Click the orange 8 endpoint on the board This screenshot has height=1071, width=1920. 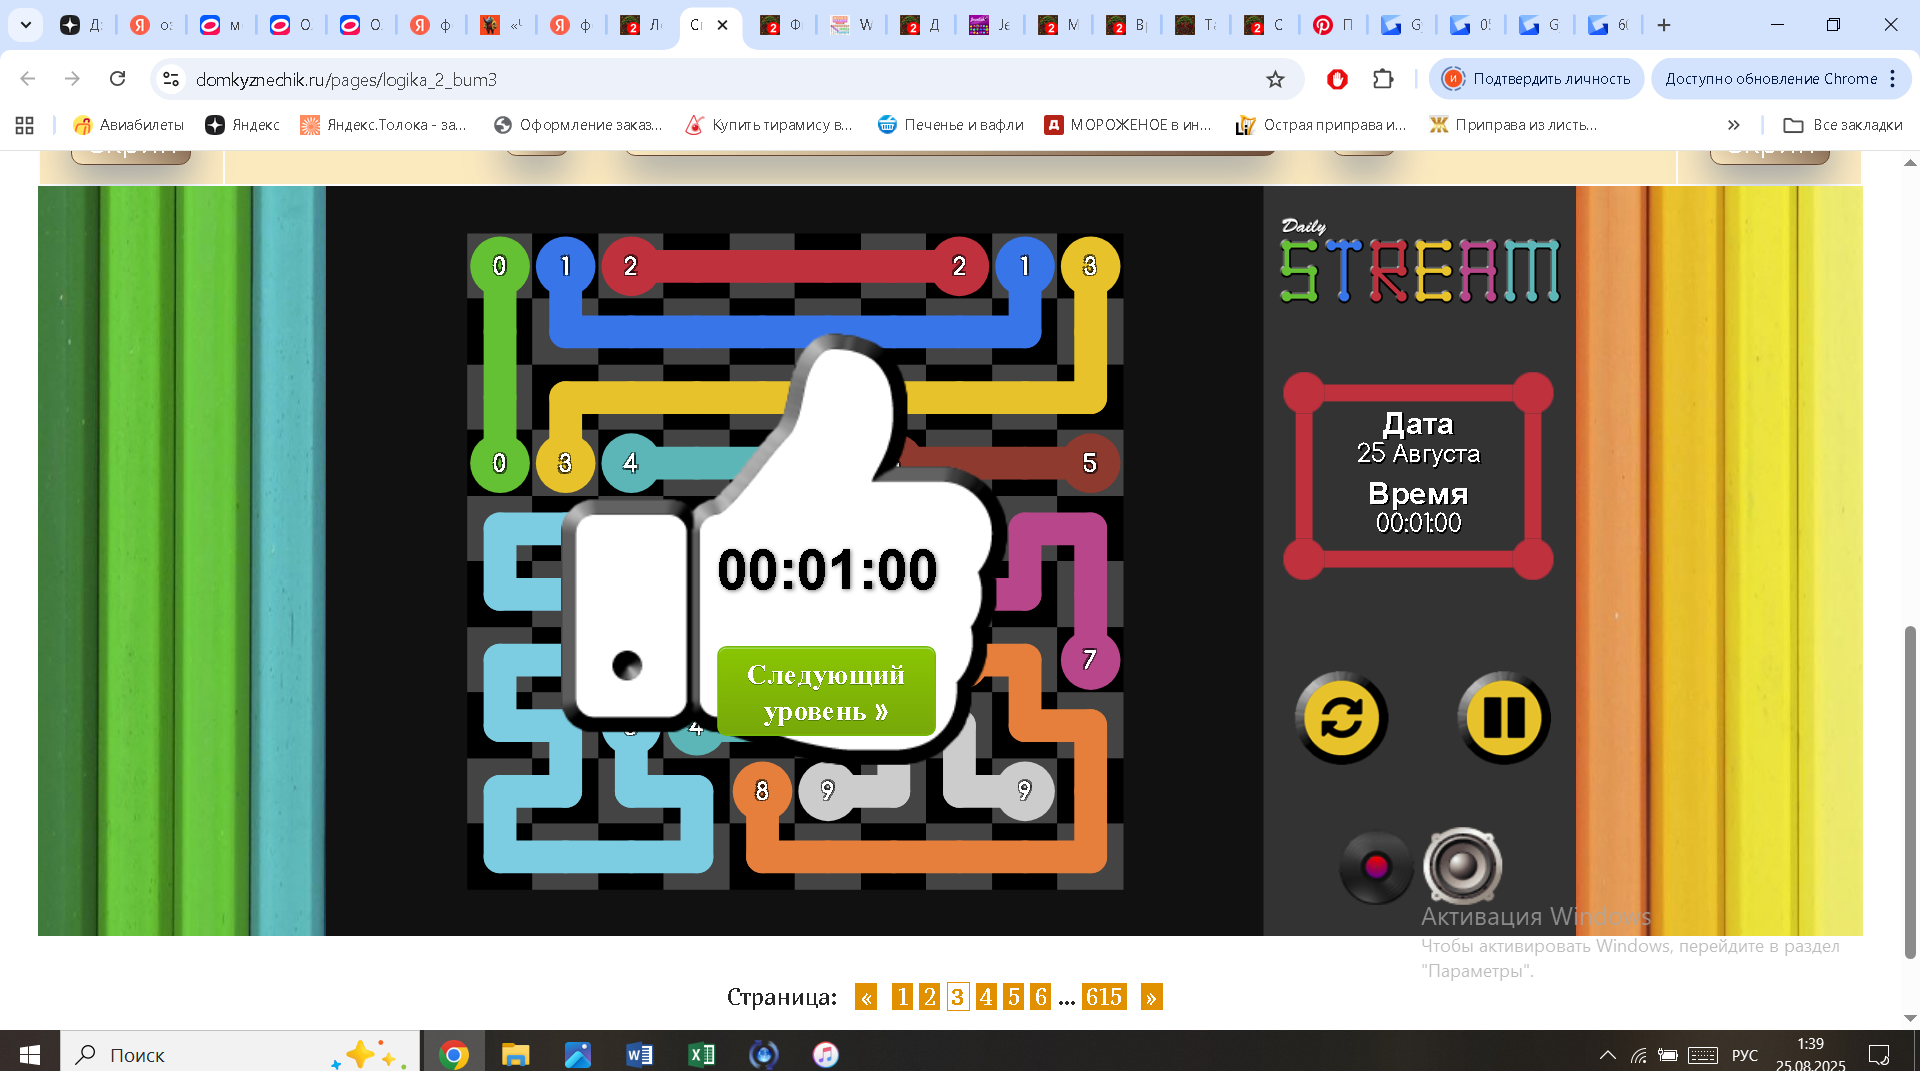point(762,791)
